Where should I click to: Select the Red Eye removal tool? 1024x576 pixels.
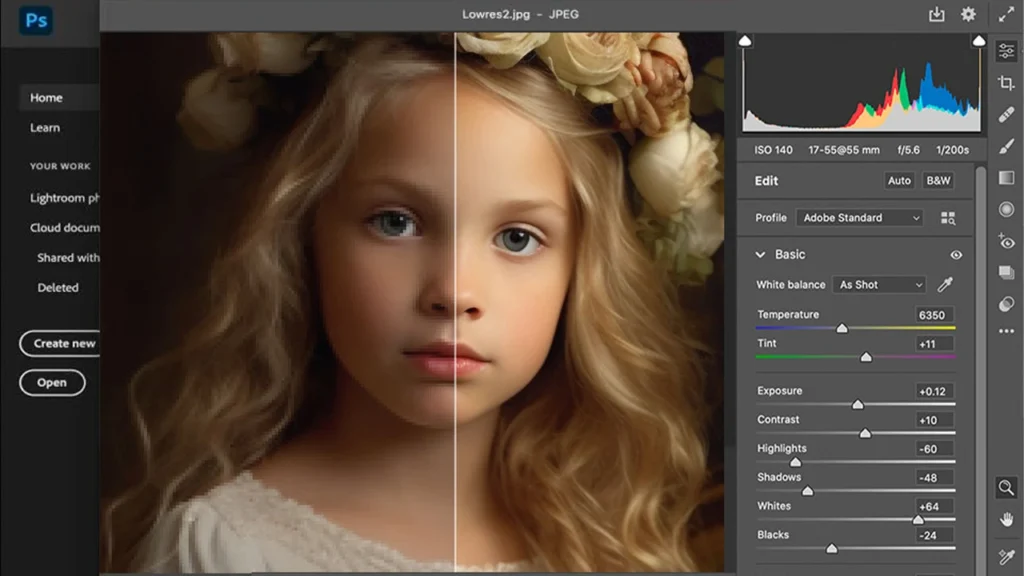[x=1006, y=241]
